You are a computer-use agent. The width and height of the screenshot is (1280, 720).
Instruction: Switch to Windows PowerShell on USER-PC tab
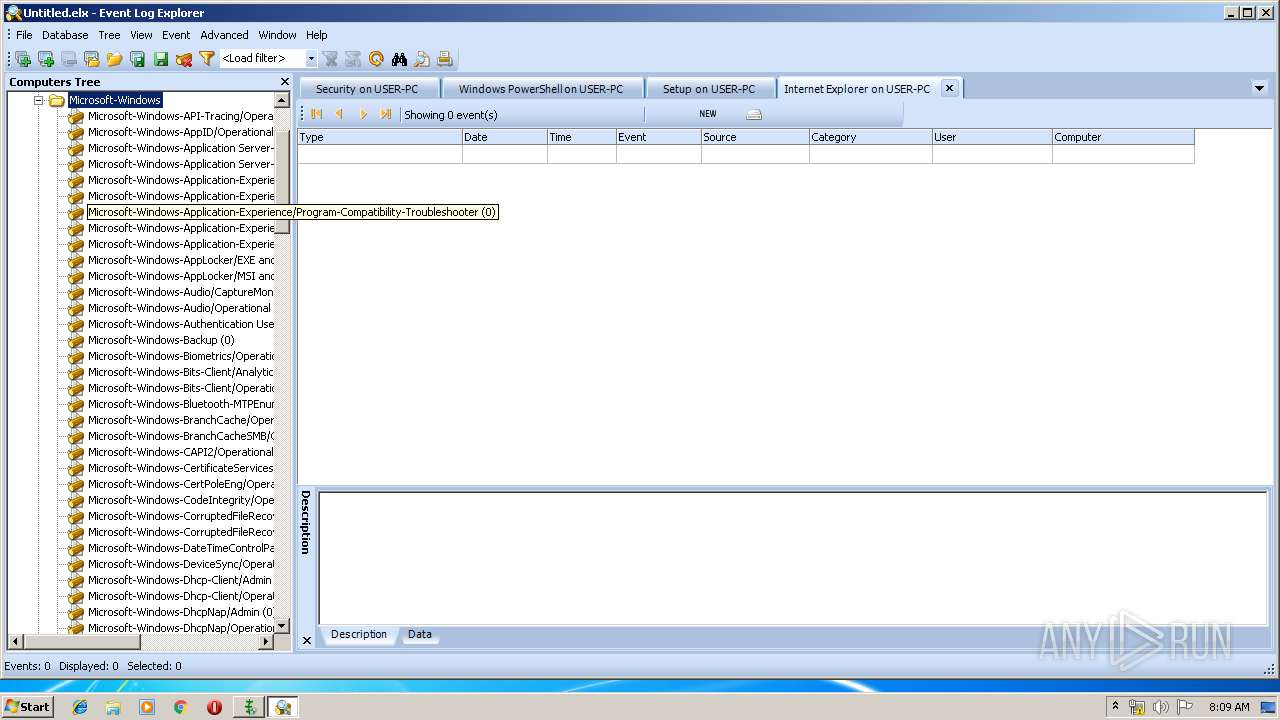pos(541,89)
